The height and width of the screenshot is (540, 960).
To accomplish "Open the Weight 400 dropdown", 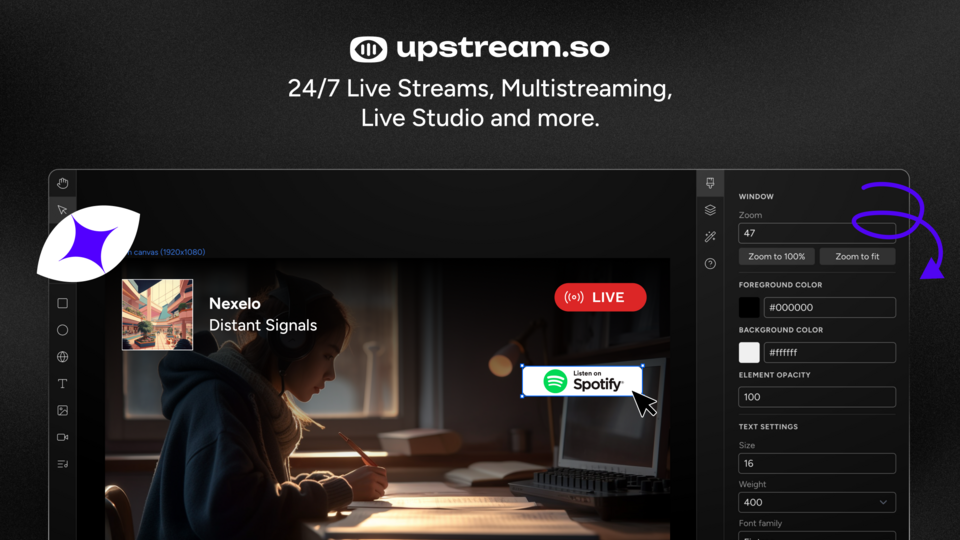I will tap(817, 503).
